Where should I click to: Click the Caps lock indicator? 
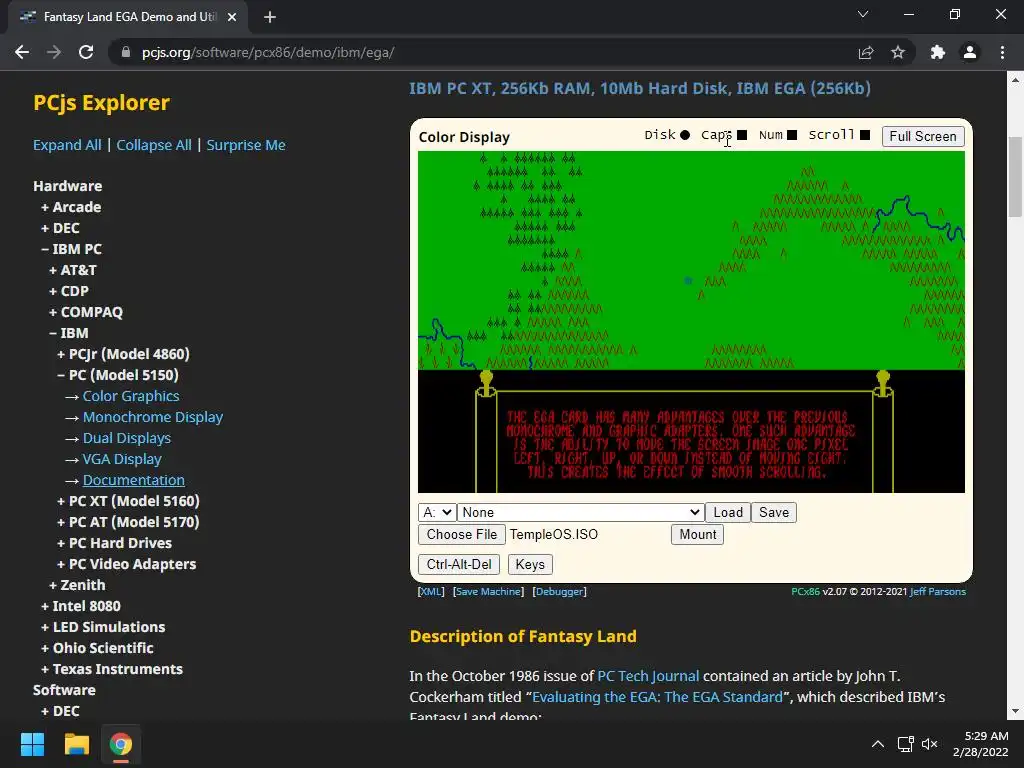[x=742, y=135]
